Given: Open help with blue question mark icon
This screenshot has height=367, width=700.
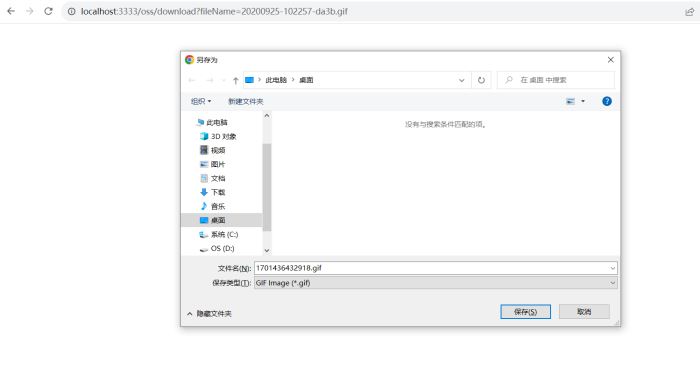Looking at the screenshot, I should coord(607,101).
